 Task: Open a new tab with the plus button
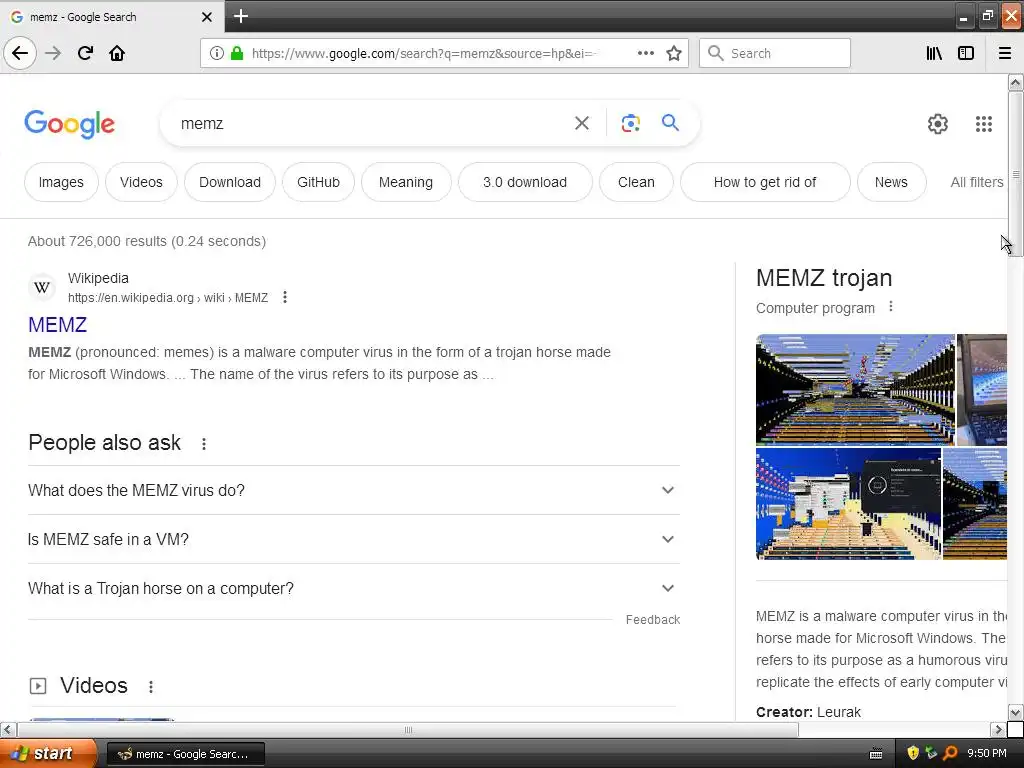[x=241, y=16]
